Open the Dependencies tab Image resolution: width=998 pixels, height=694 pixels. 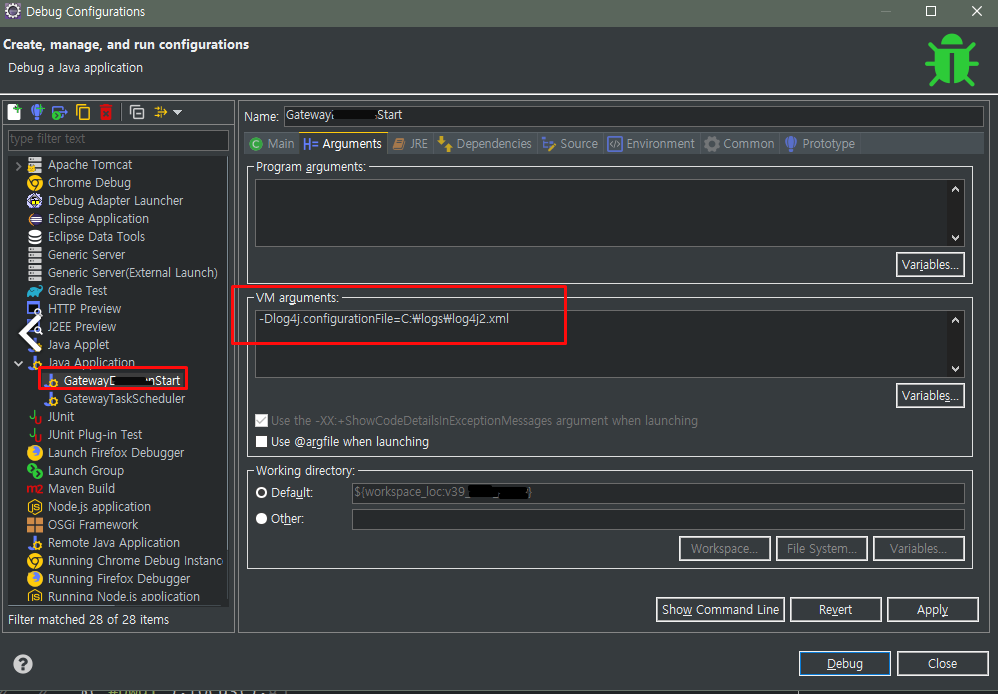click(484, 144)
